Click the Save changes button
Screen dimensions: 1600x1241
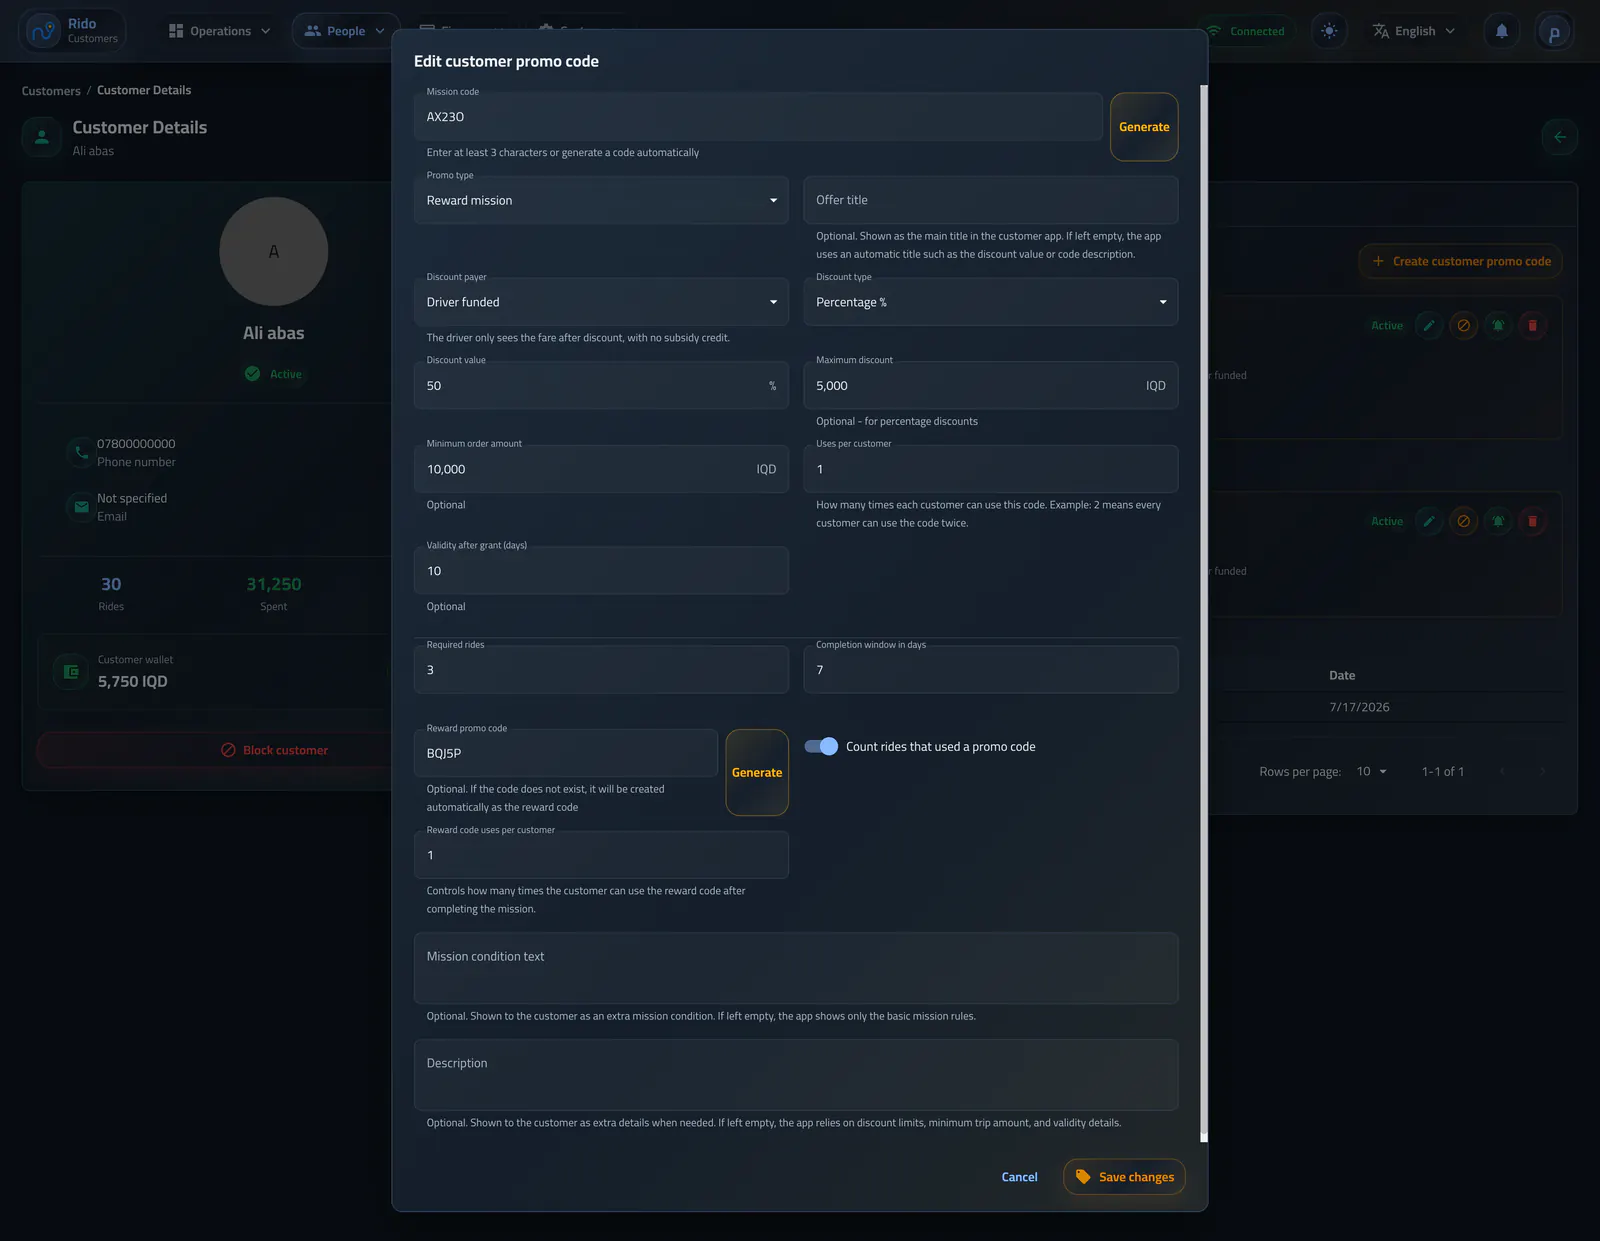(x=1125, y=1177)
